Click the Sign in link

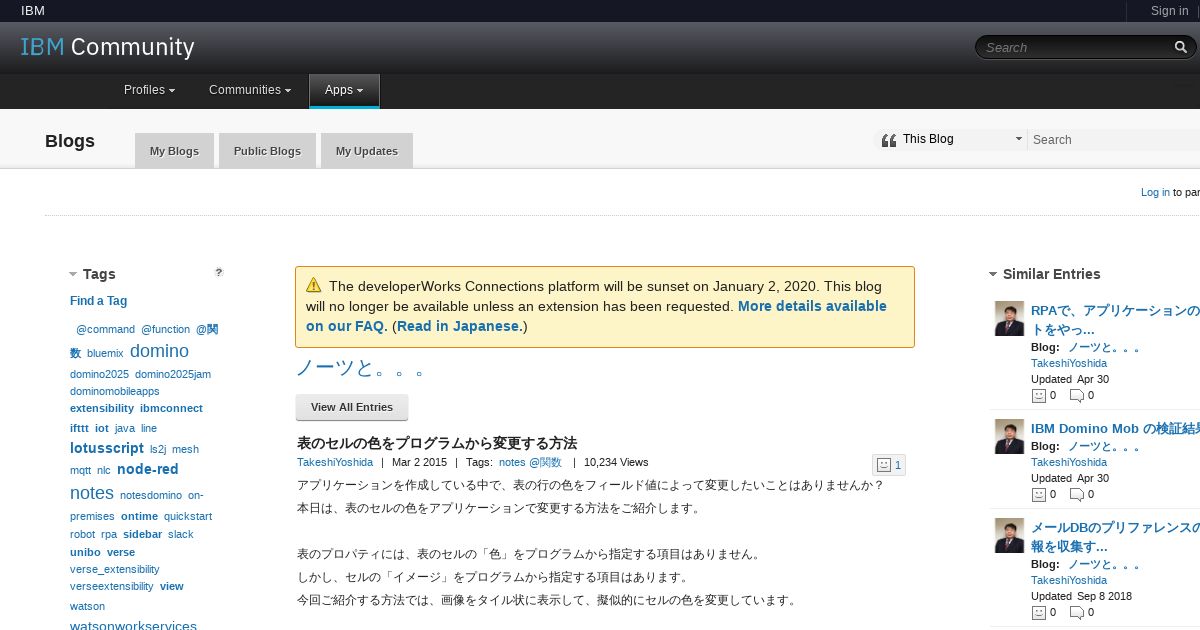[x=1169, y=11]
